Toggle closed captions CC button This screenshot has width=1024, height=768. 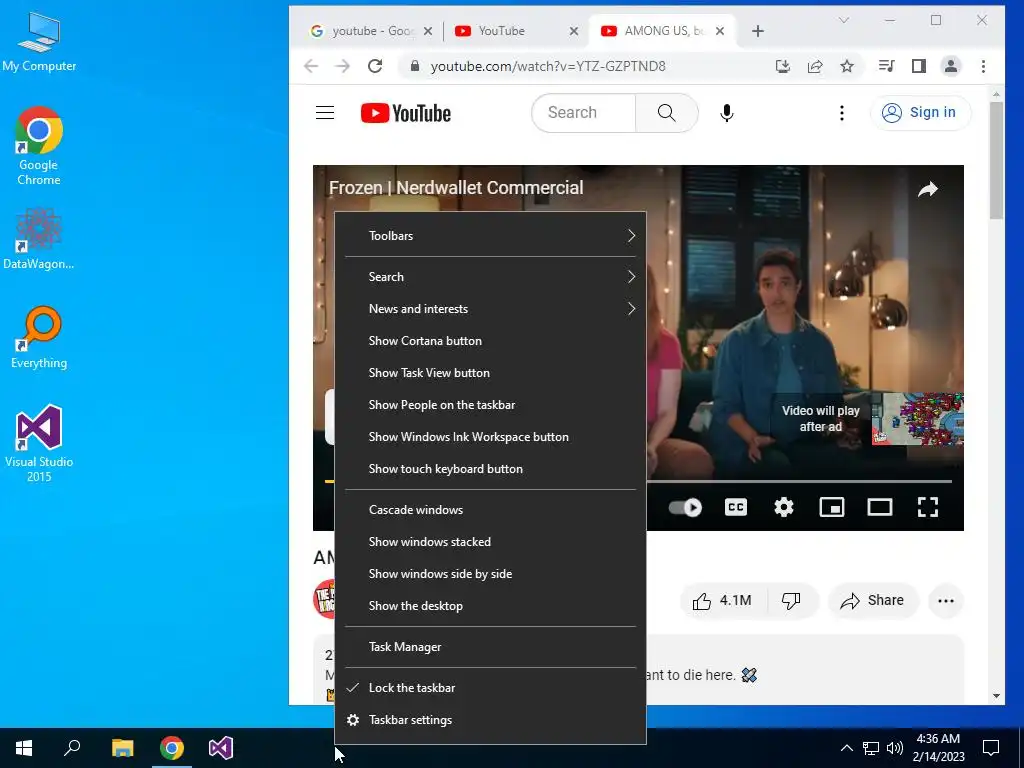(736, 507)
